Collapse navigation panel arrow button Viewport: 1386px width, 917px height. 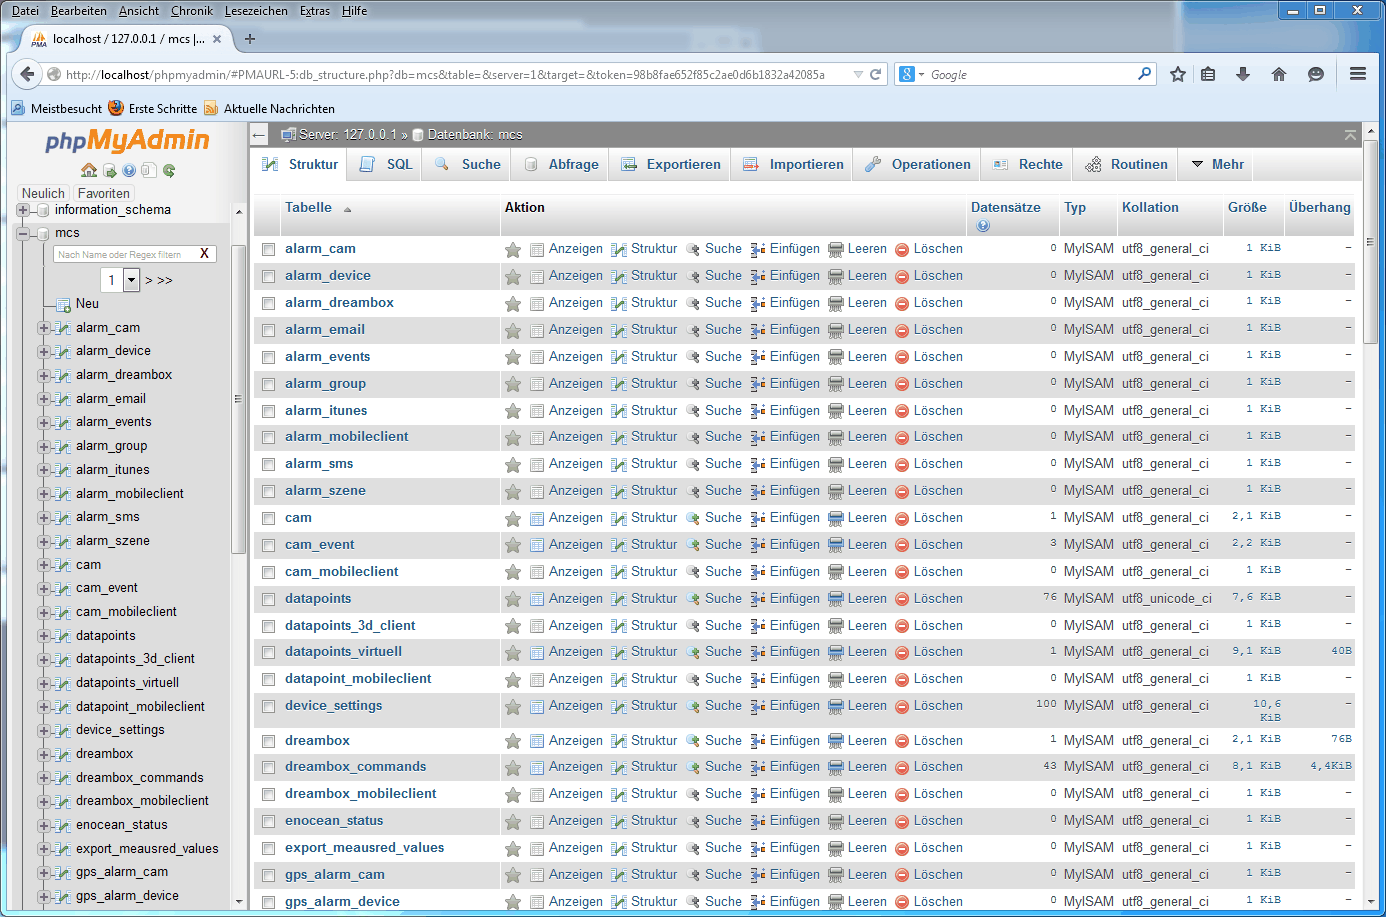click(x=260, y=135)
